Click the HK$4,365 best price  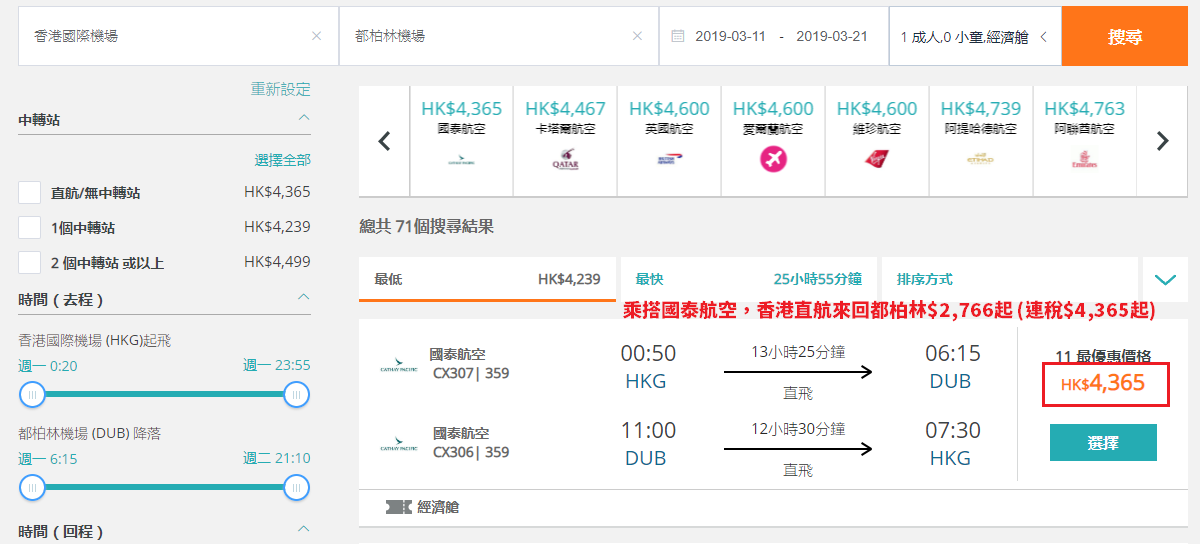tap(1103, 384)
